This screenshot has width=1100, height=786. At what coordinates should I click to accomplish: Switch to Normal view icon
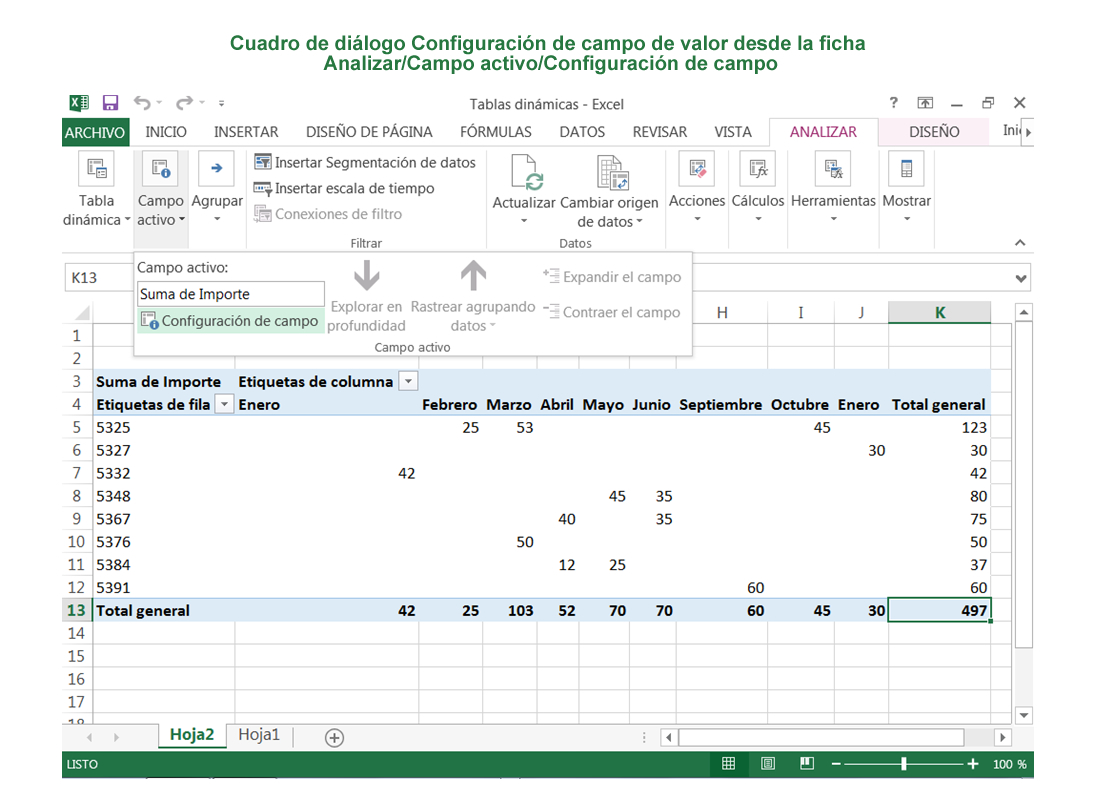(729, 764)
